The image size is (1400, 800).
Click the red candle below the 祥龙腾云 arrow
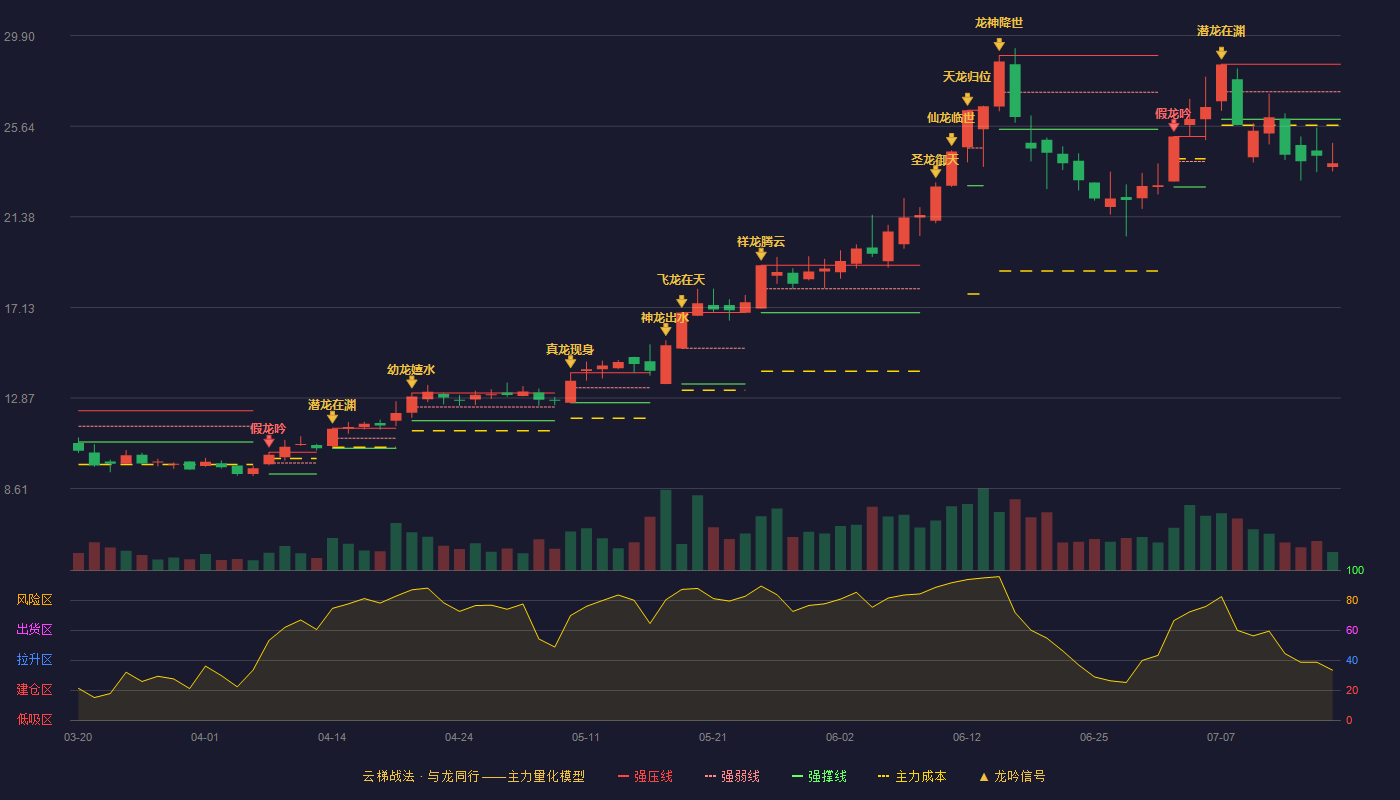point(761,286)
